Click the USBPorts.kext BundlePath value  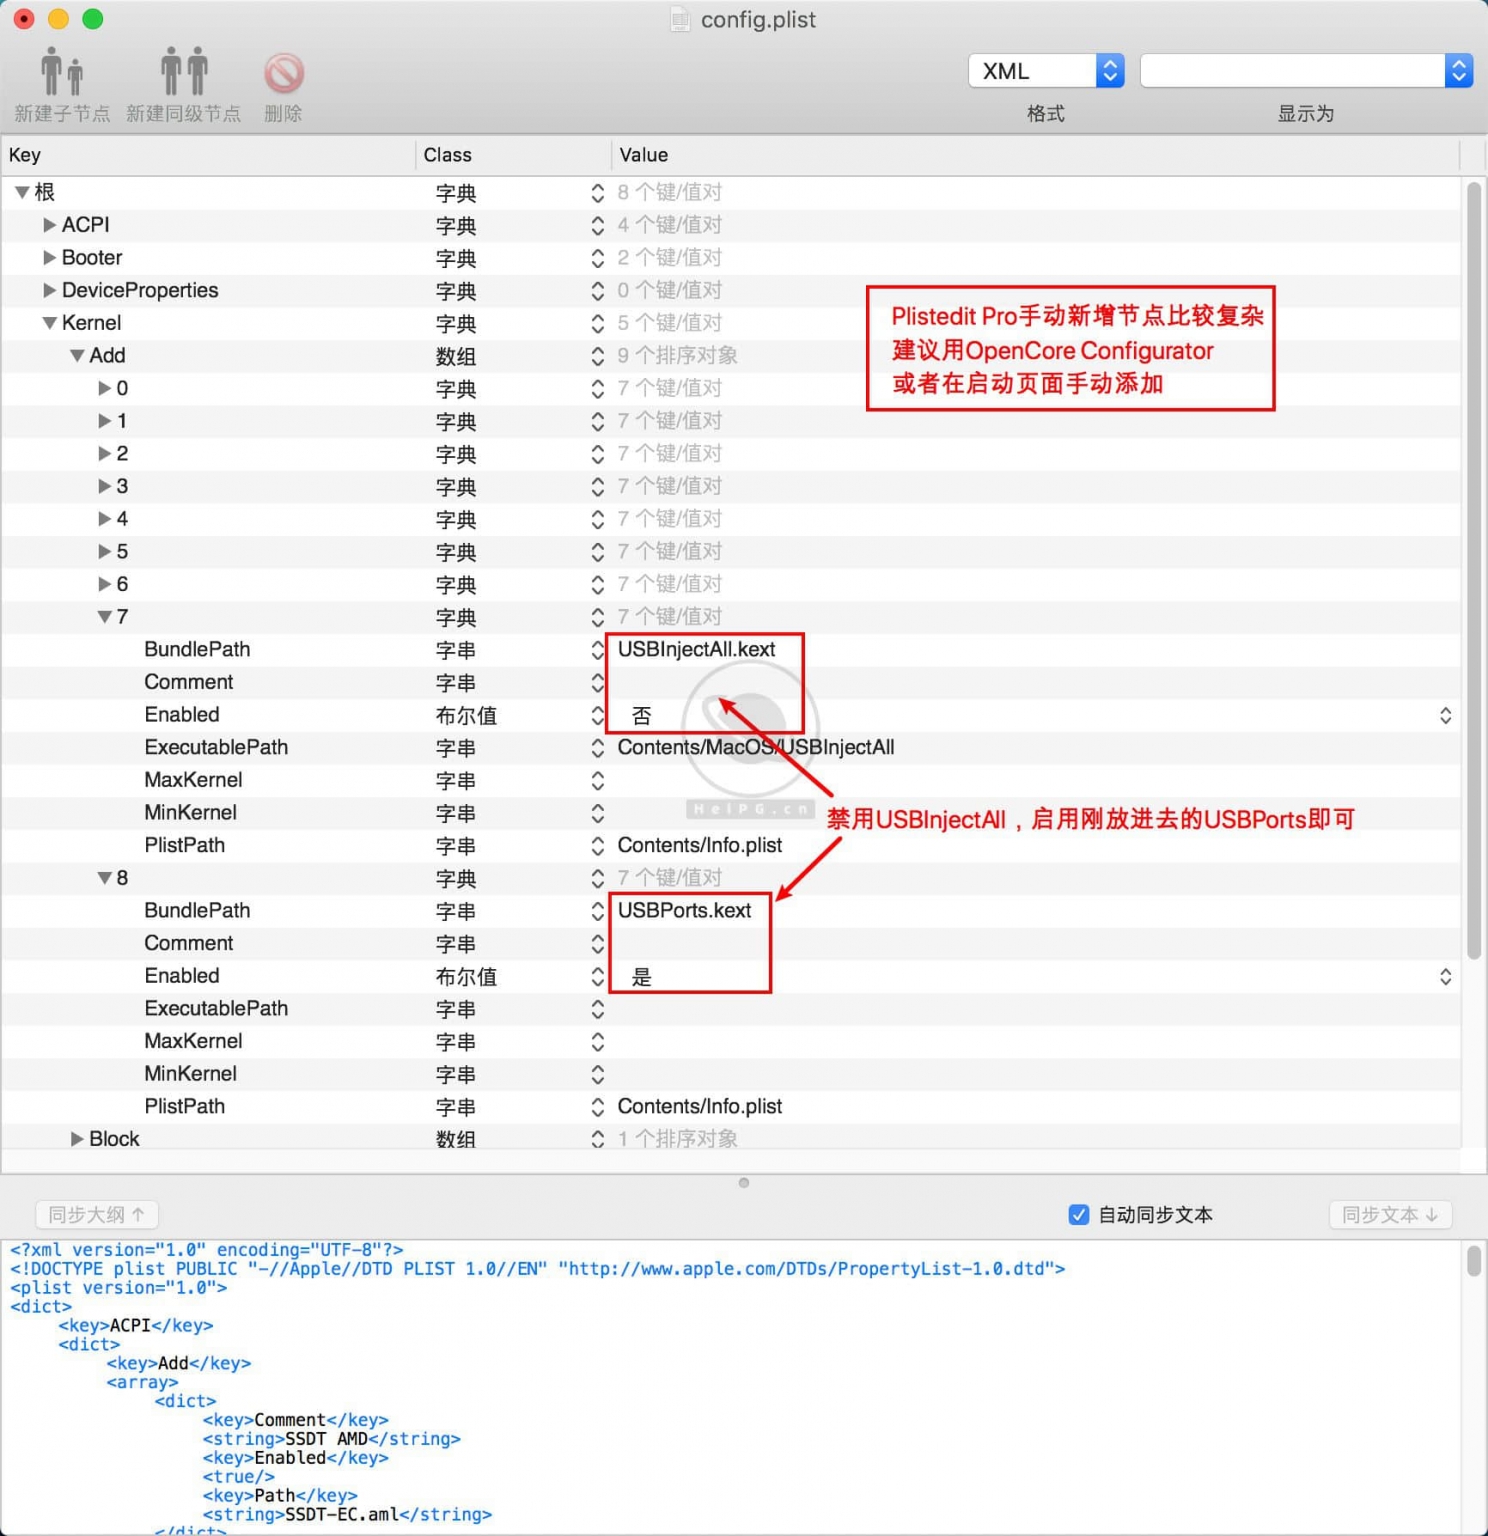pos(685,911)
